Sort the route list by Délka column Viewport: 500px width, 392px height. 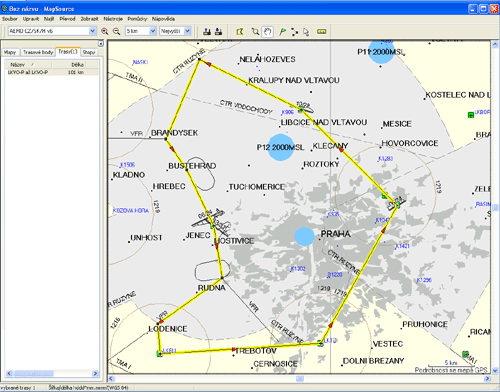pos(77,65)
